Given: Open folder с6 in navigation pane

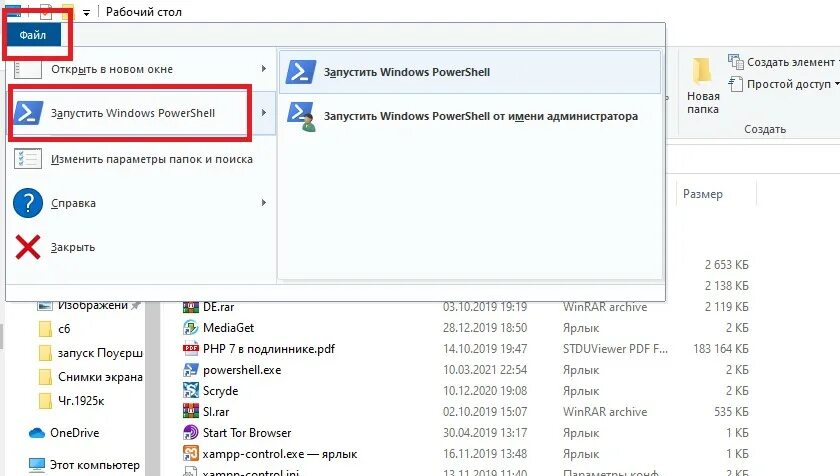Looking at the screenshot, I should [64, 329].
